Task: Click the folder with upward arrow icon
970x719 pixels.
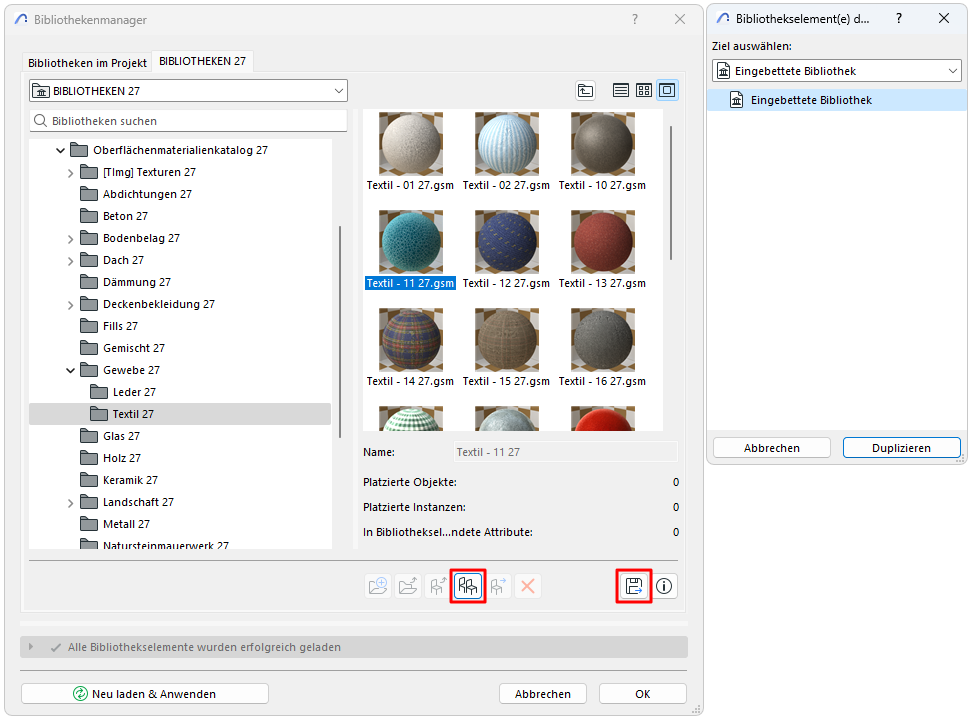Action: tap(408, 585)
